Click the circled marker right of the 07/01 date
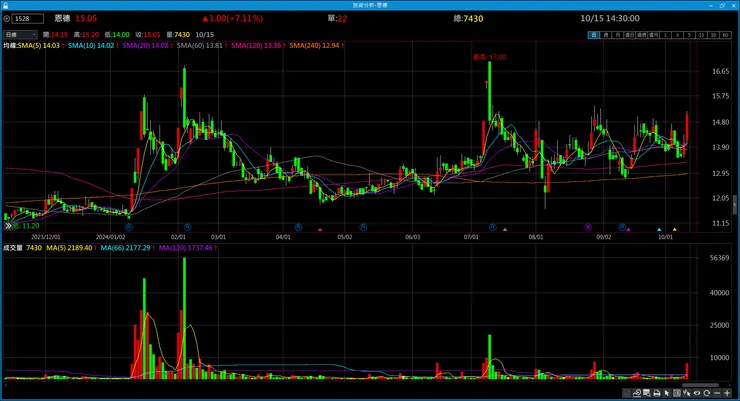 pyautogui.click(x=493, y=227)
